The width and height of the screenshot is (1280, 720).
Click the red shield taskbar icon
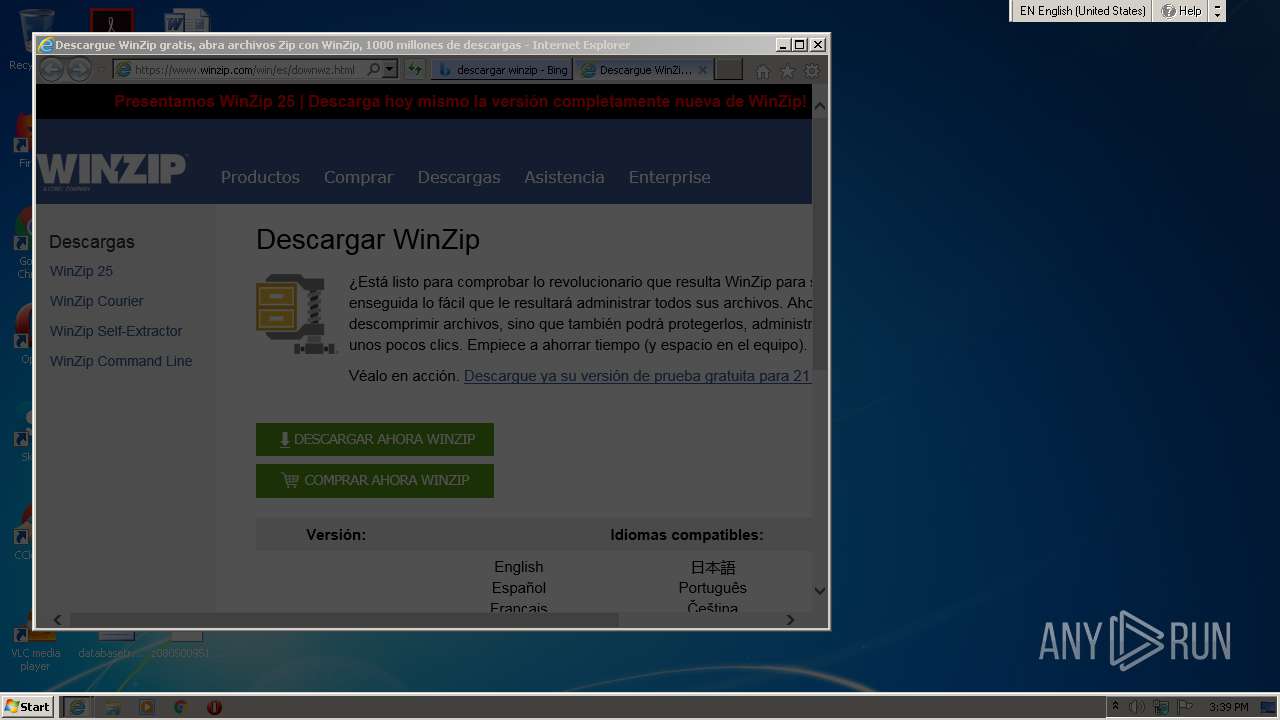[214, 707]
